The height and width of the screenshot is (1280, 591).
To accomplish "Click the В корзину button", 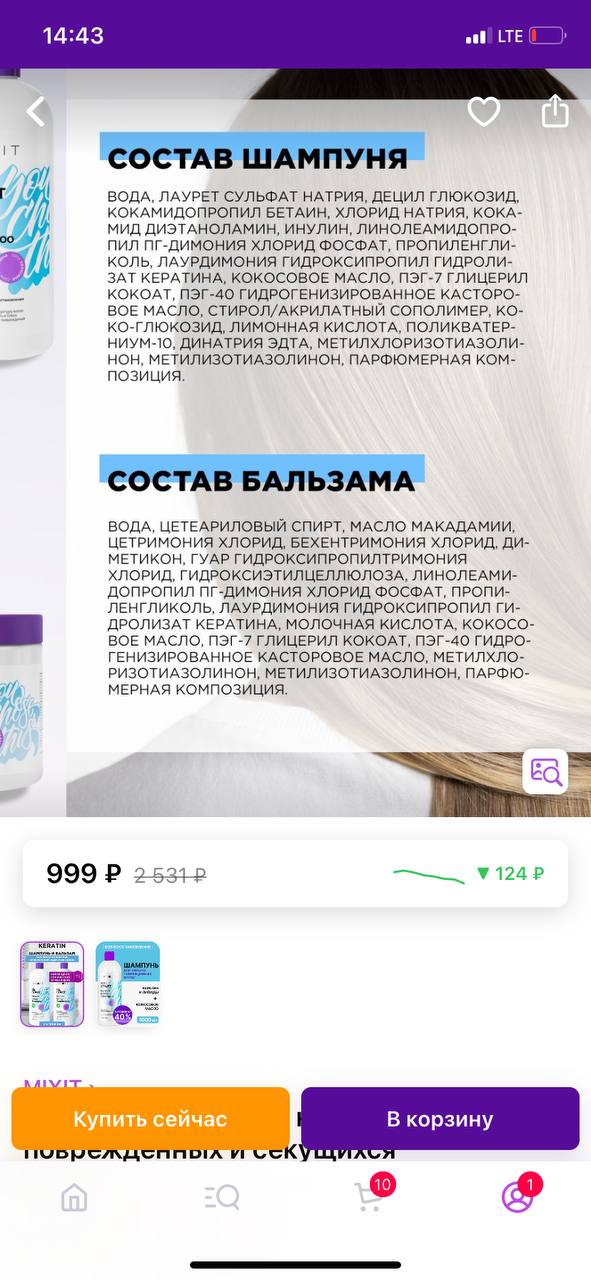I will pos(440,1119).
